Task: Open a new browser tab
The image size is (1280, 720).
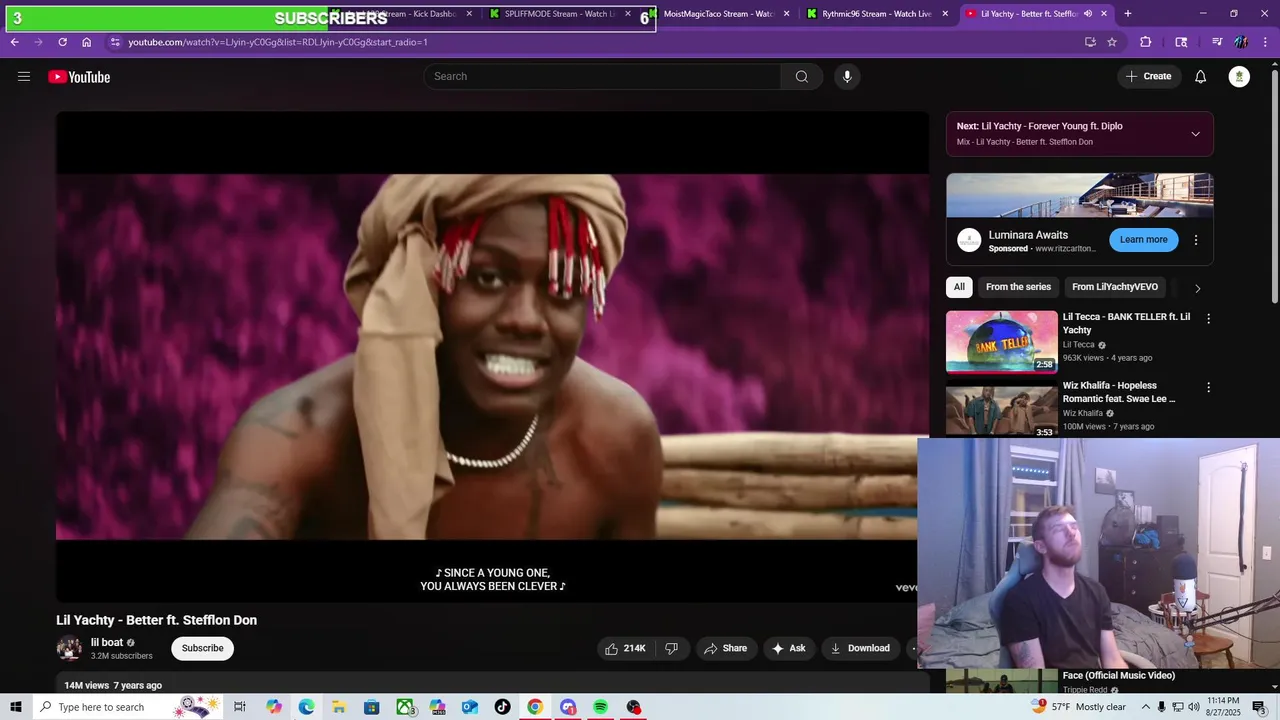Action: pos(1128,14)
